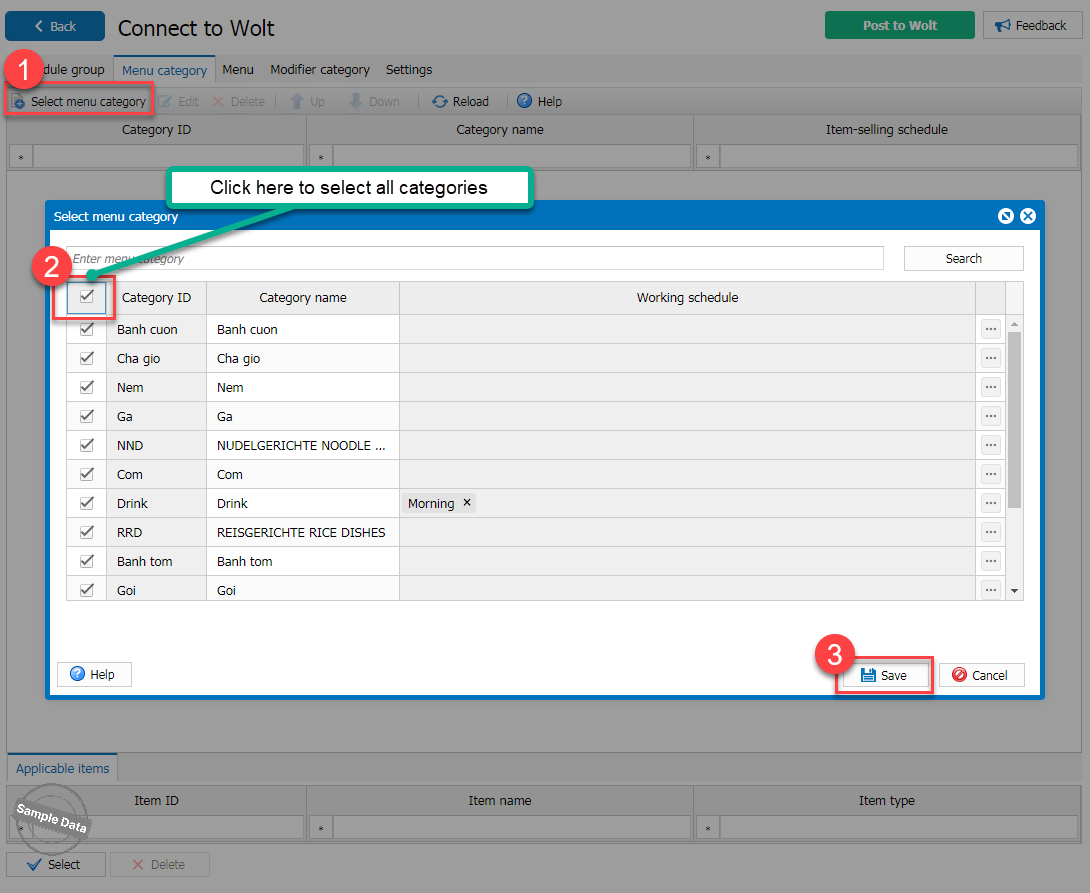The height and width of the screenshot is (893, 1090).
Task: Click the Reload toolbar button
Action: [x=460, y=101]
